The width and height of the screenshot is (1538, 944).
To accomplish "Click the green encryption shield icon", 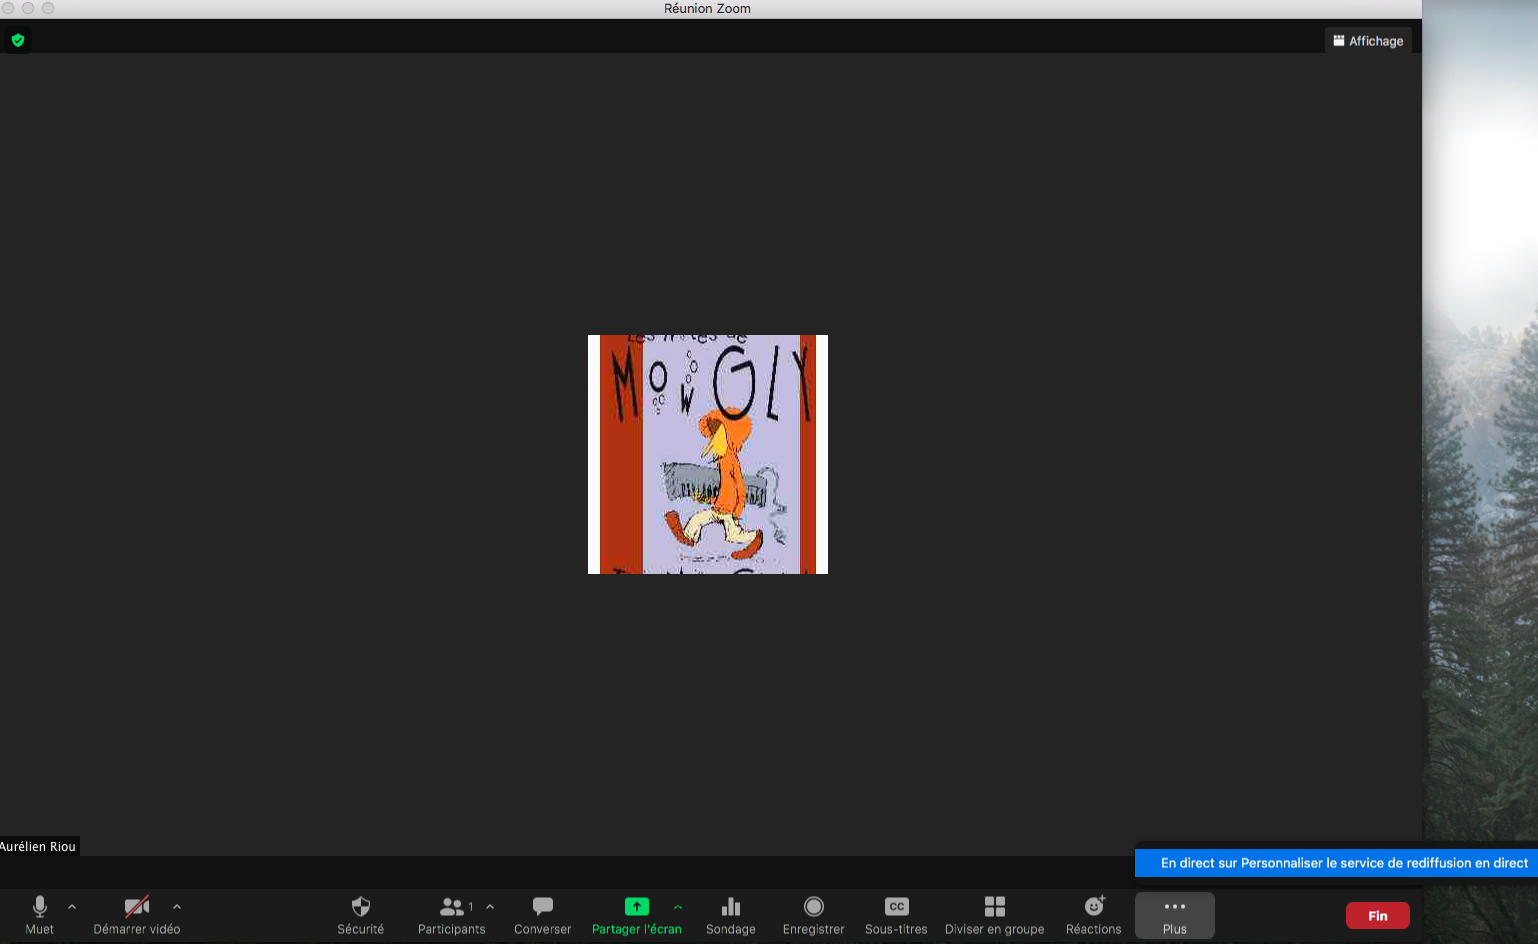I will tap(18, 40).
